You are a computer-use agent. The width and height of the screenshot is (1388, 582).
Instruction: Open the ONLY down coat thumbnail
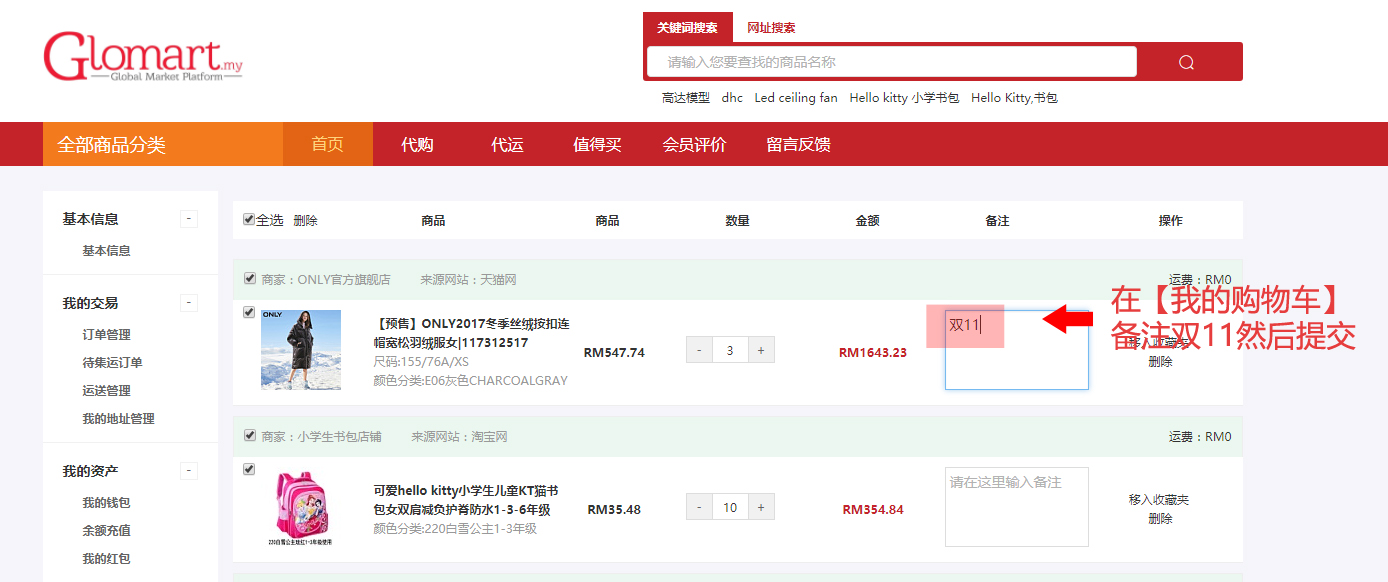click(301, 350)
